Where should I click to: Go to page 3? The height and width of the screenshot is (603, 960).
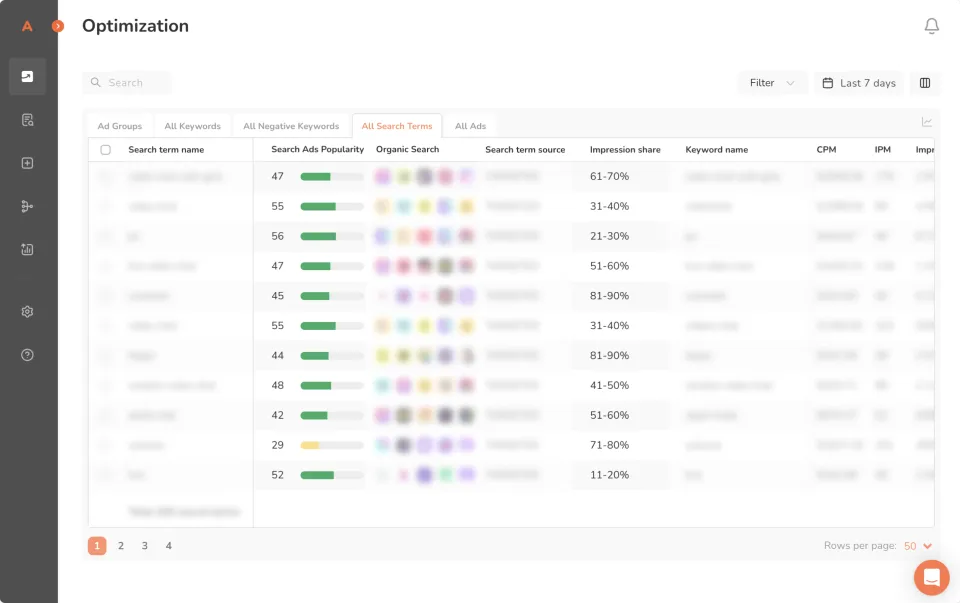144,545
